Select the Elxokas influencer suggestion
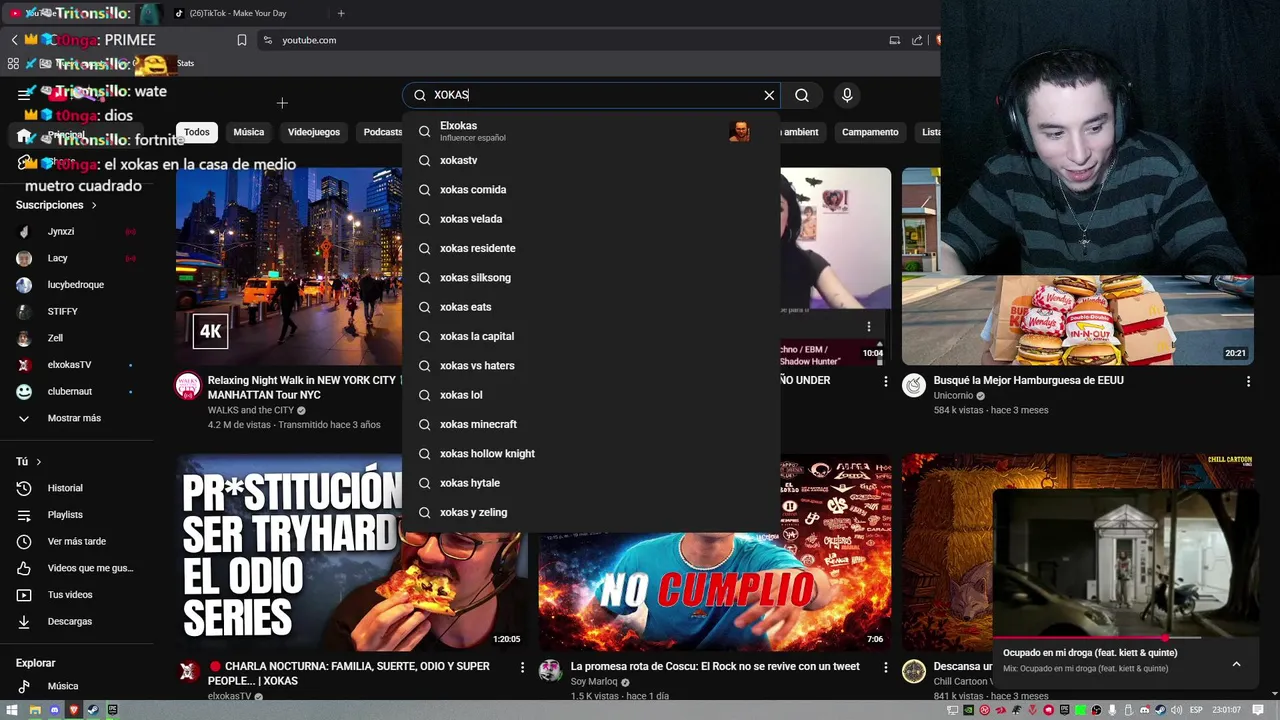This screenshot has height=720, width=1280. coord(591,131)
